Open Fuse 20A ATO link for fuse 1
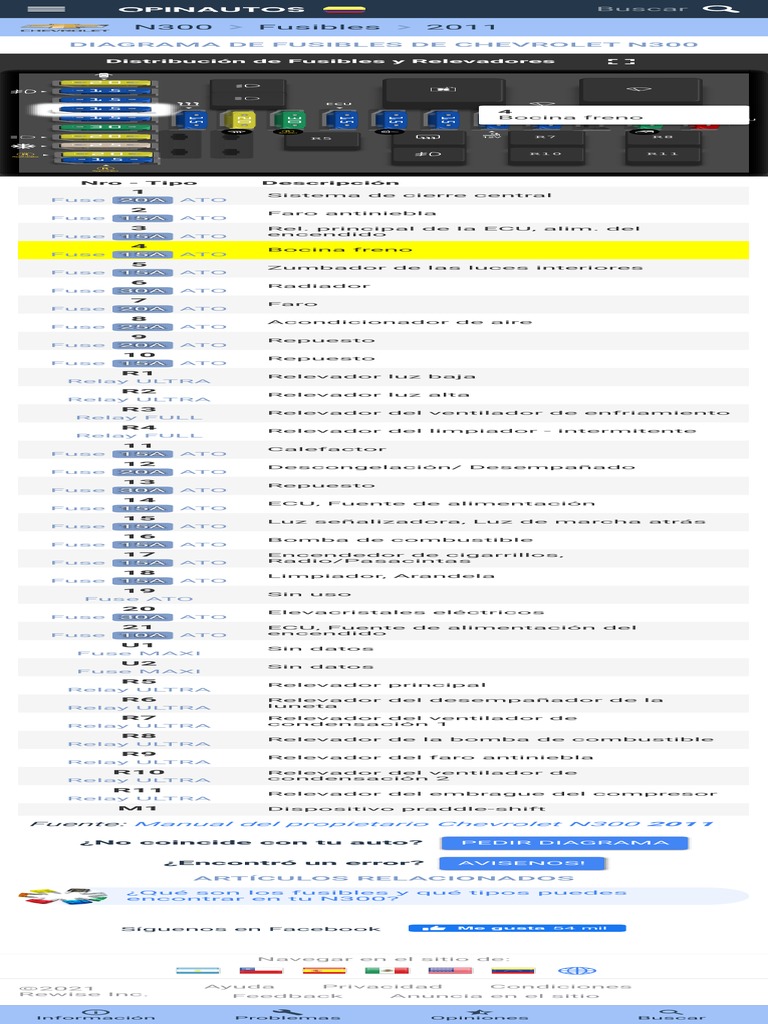768x1024 pixels. (x=139, y=200)
